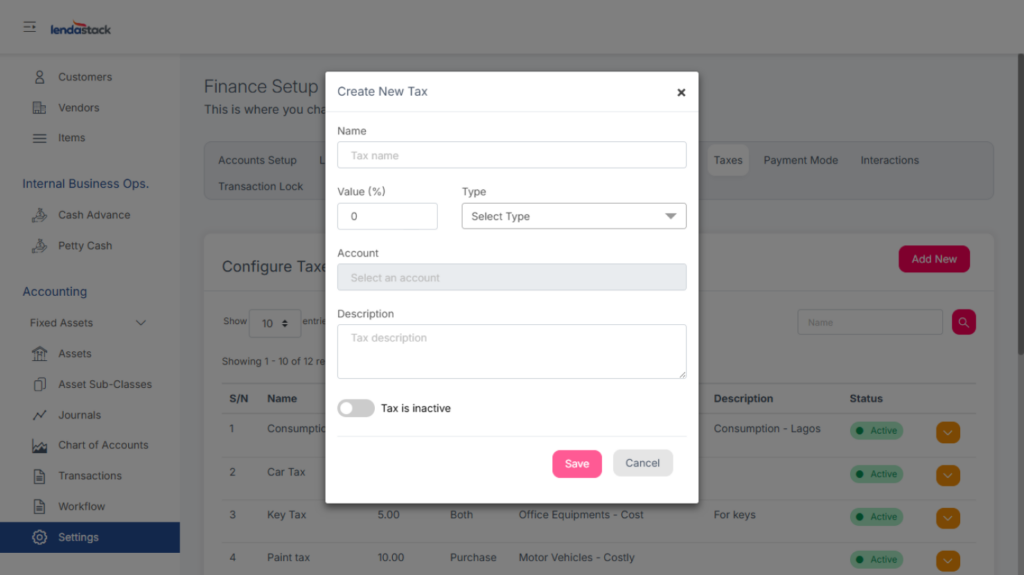Image resolution: width=1024 pixels, height=575 pixels.
Task: Click the Vendors building icon
Action: coord(40,108)
